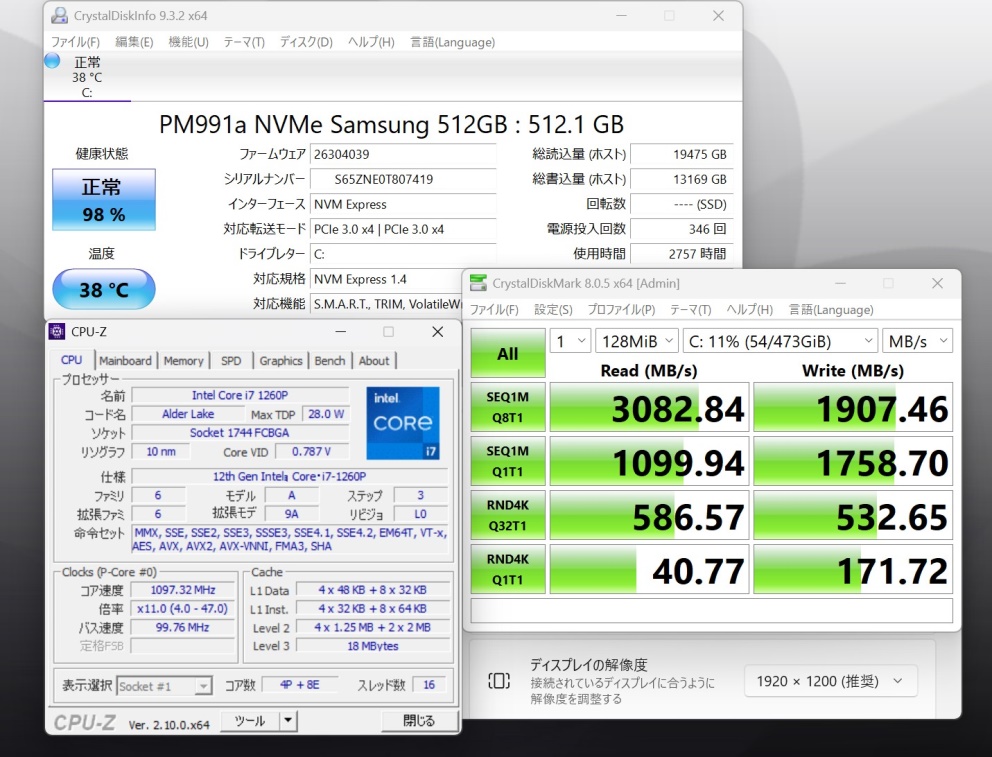Click the total host reads value 19475 GB
992x757 pixels.
(681, 154)
